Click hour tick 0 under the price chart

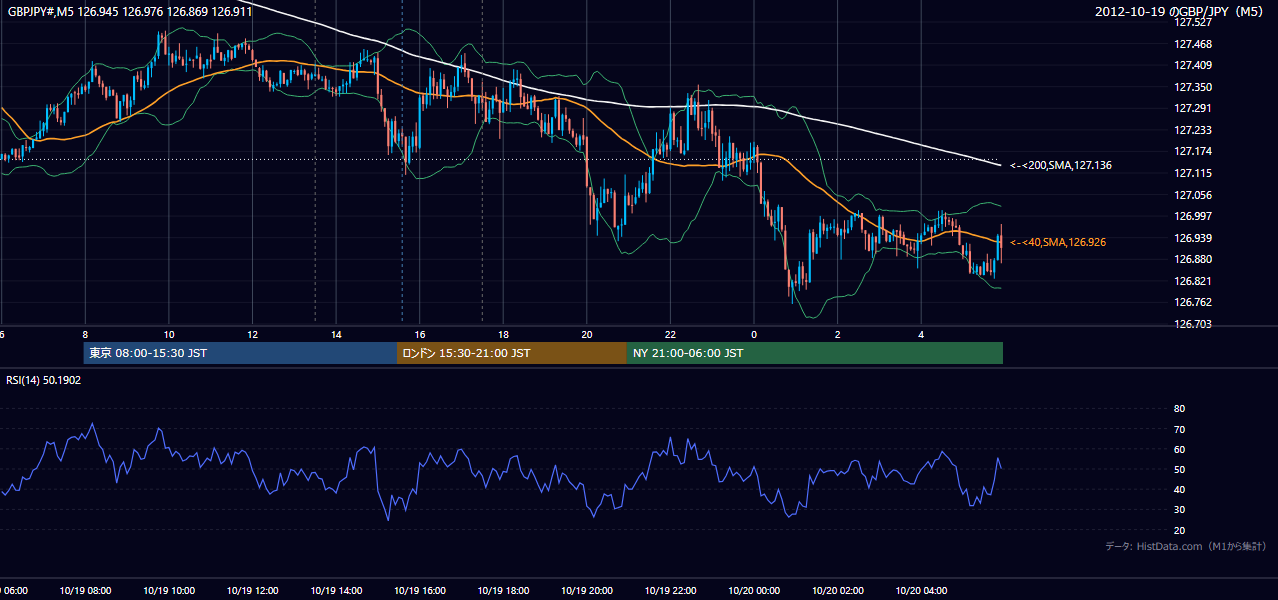[x=755, y=334]
